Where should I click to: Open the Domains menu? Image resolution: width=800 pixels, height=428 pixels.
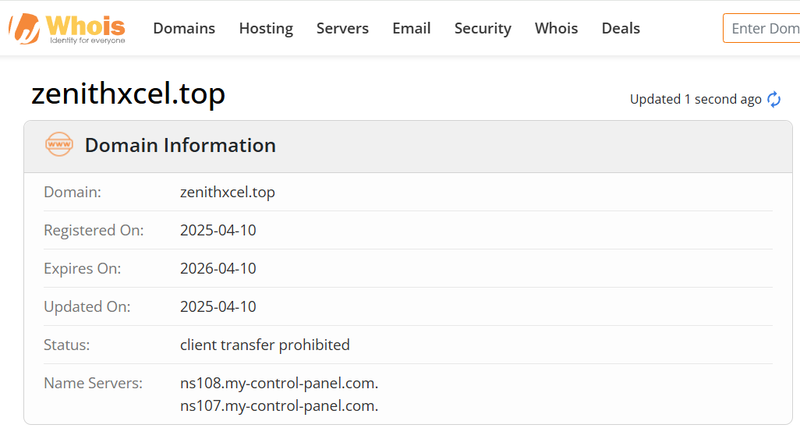pos(184,28)
